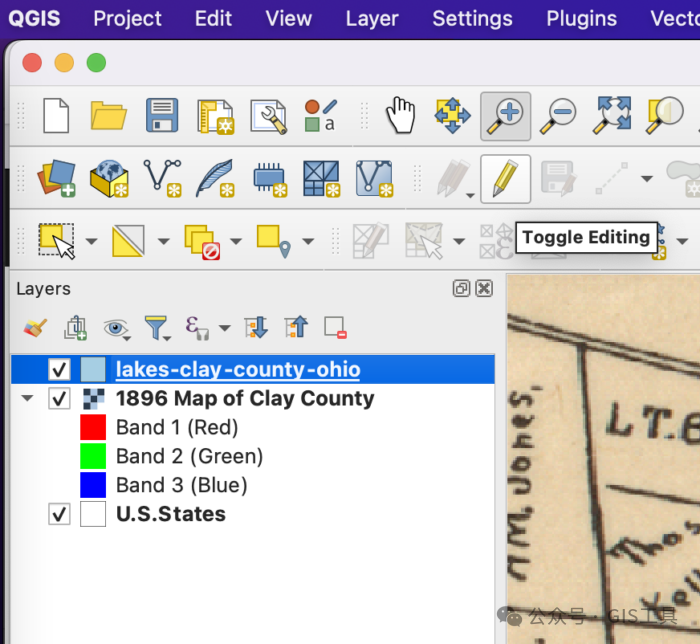Click New SpatiaLite Layer feather icon
The height and width of the screenshot is (644, 700).
(x=216, y=179)
